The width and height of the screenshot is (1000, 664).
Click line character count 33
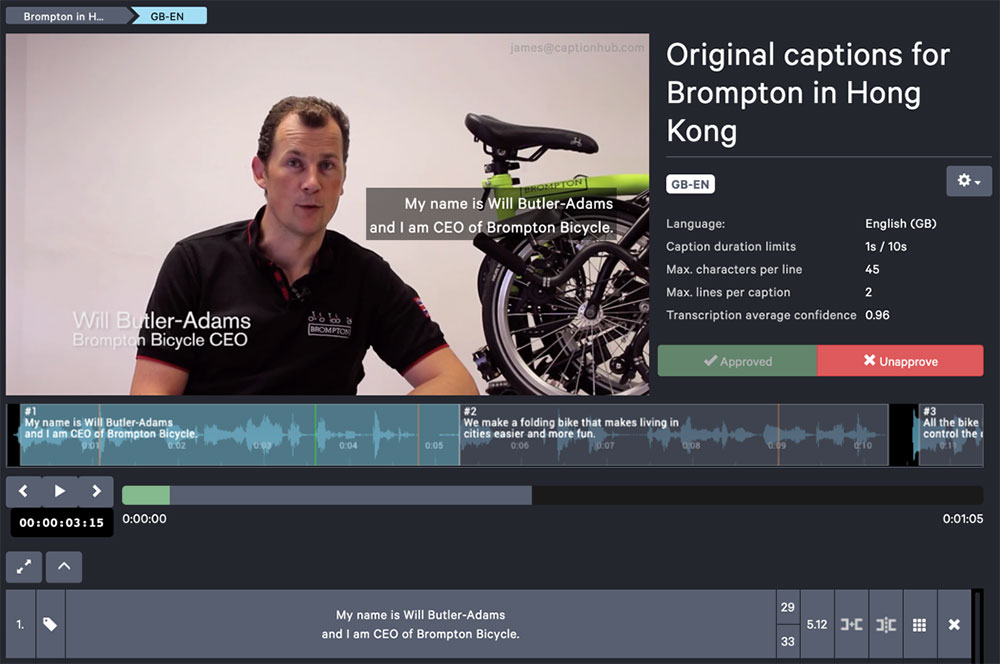(x=788, y=641)
